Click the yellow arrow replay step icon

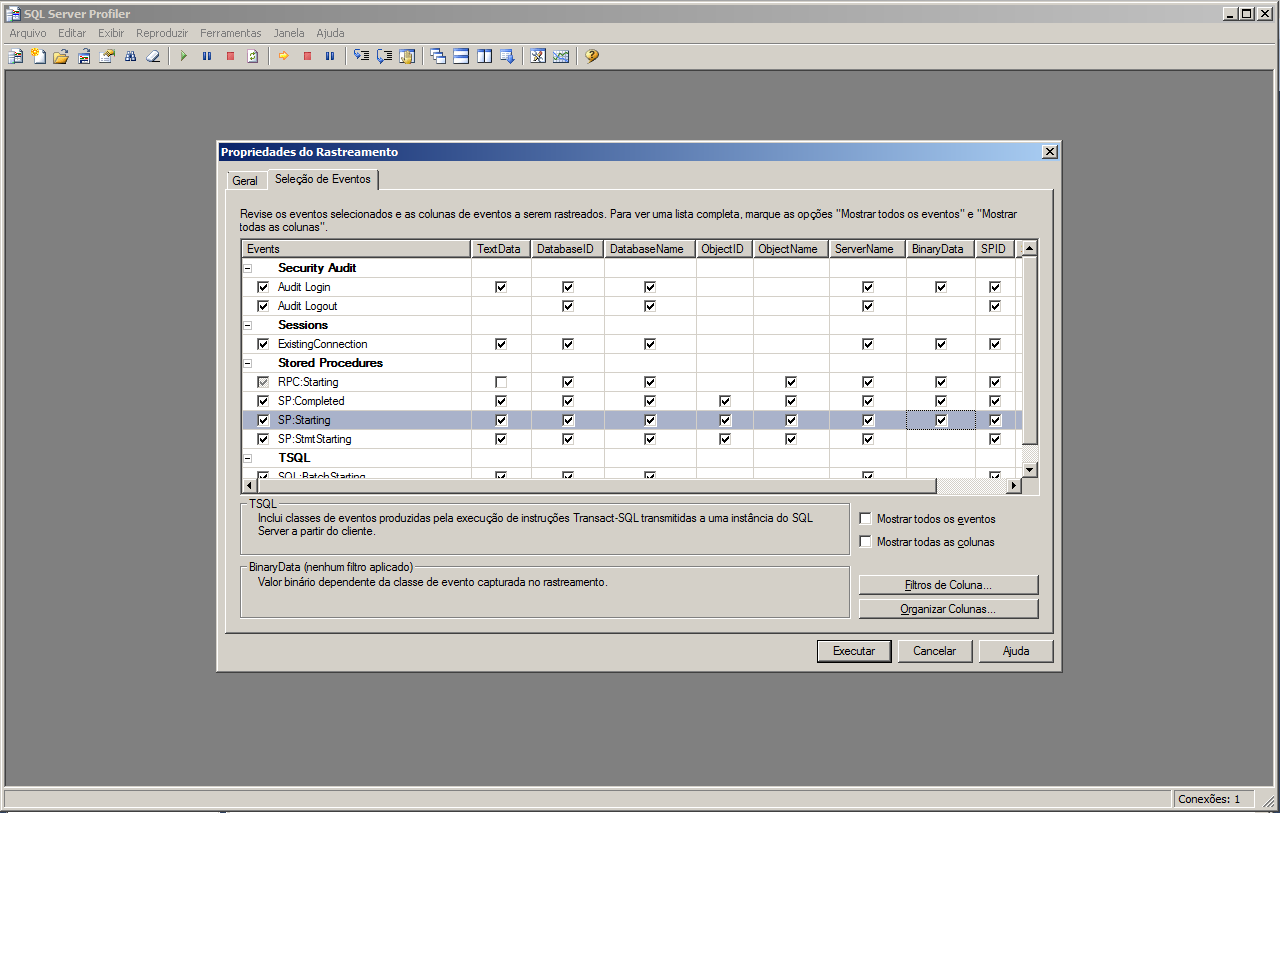[284, 57]
